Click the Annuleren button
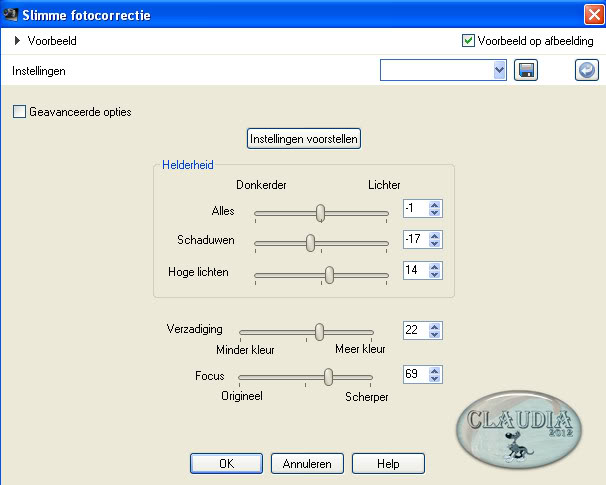This screenshot has width=606, height=485. (307, 463)
